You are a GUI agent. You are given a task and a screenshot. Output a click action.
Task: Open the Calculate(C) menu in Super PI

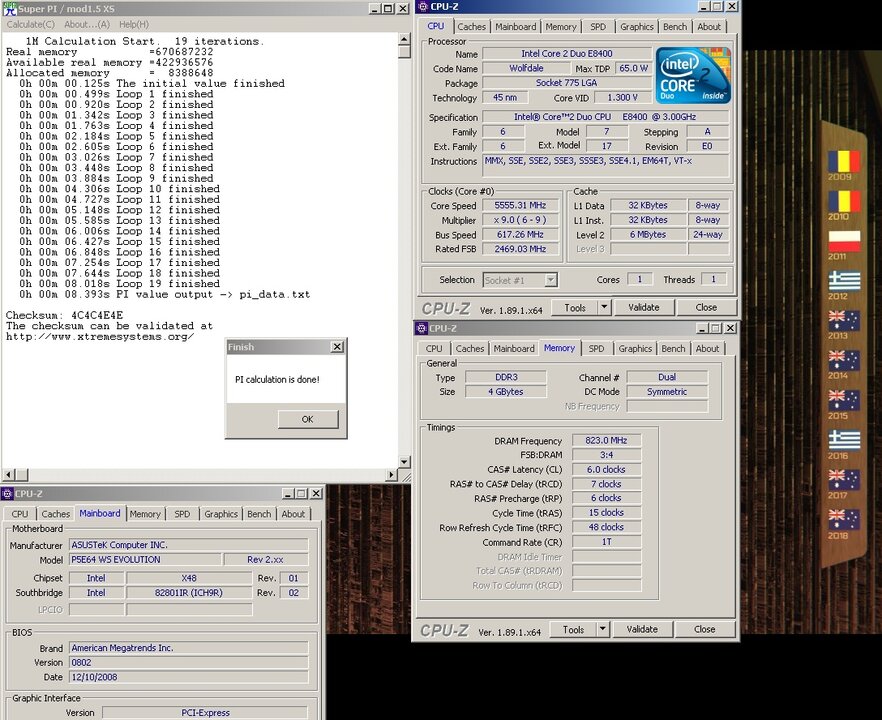(31, 24)
